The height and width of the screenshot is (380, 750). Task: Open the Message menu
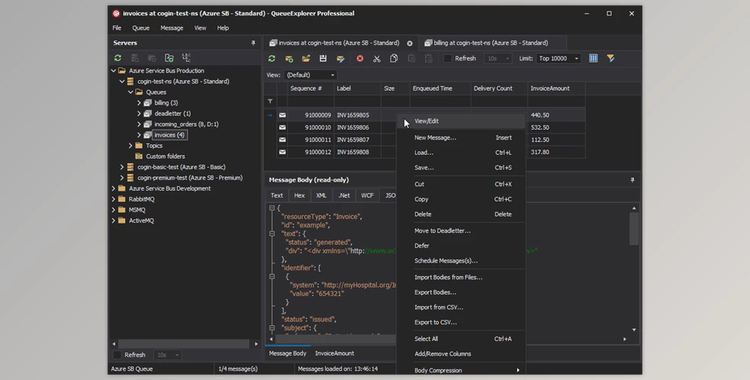(172, 28)
